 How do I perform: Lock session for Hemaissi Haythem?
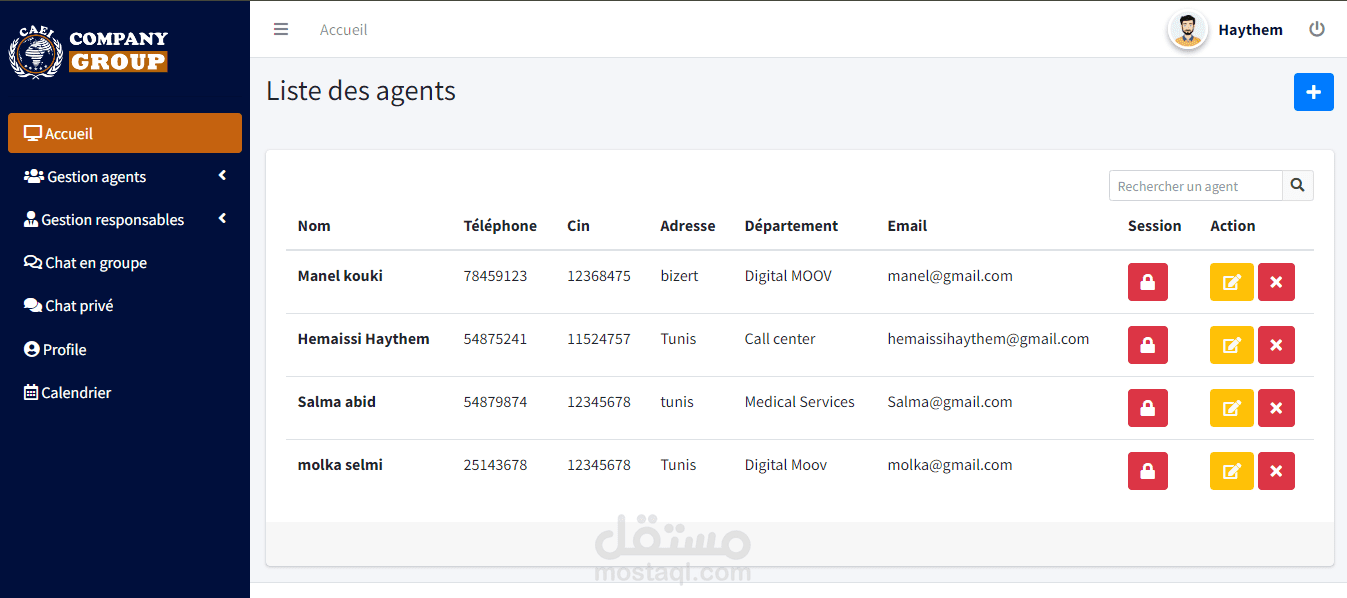(x=1148, y=345)
